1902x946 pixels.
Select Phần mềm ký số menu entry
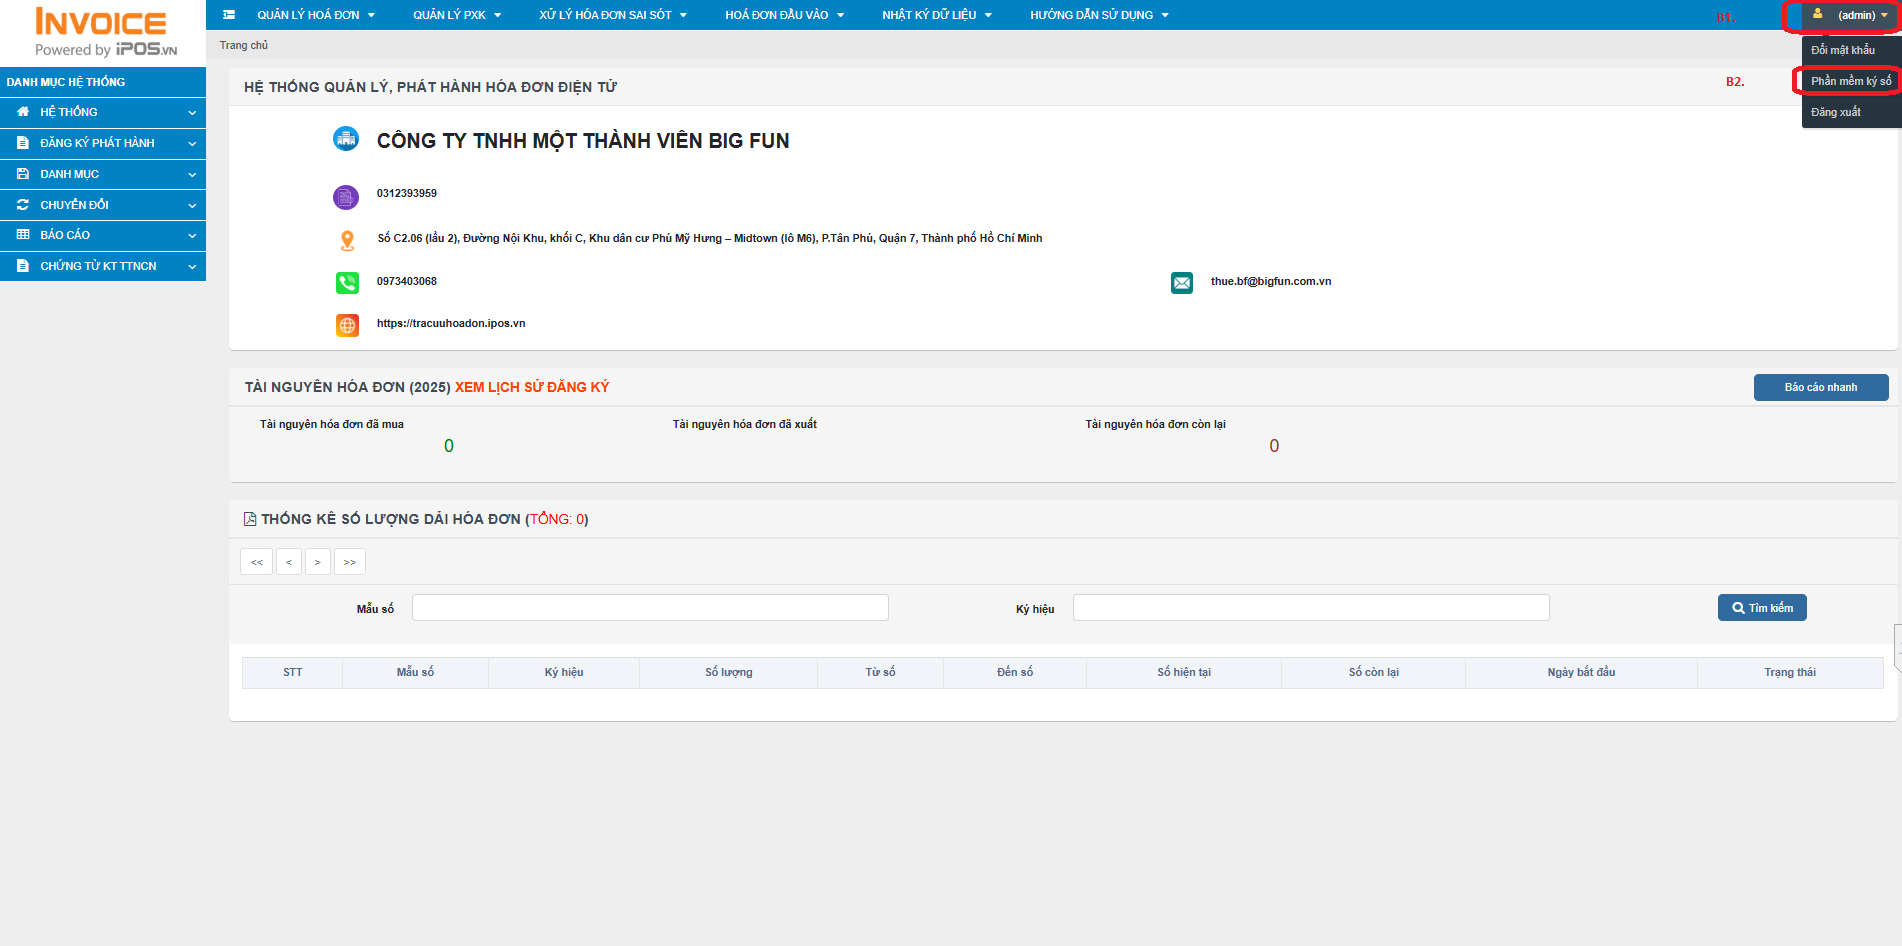coord(1850,81)
